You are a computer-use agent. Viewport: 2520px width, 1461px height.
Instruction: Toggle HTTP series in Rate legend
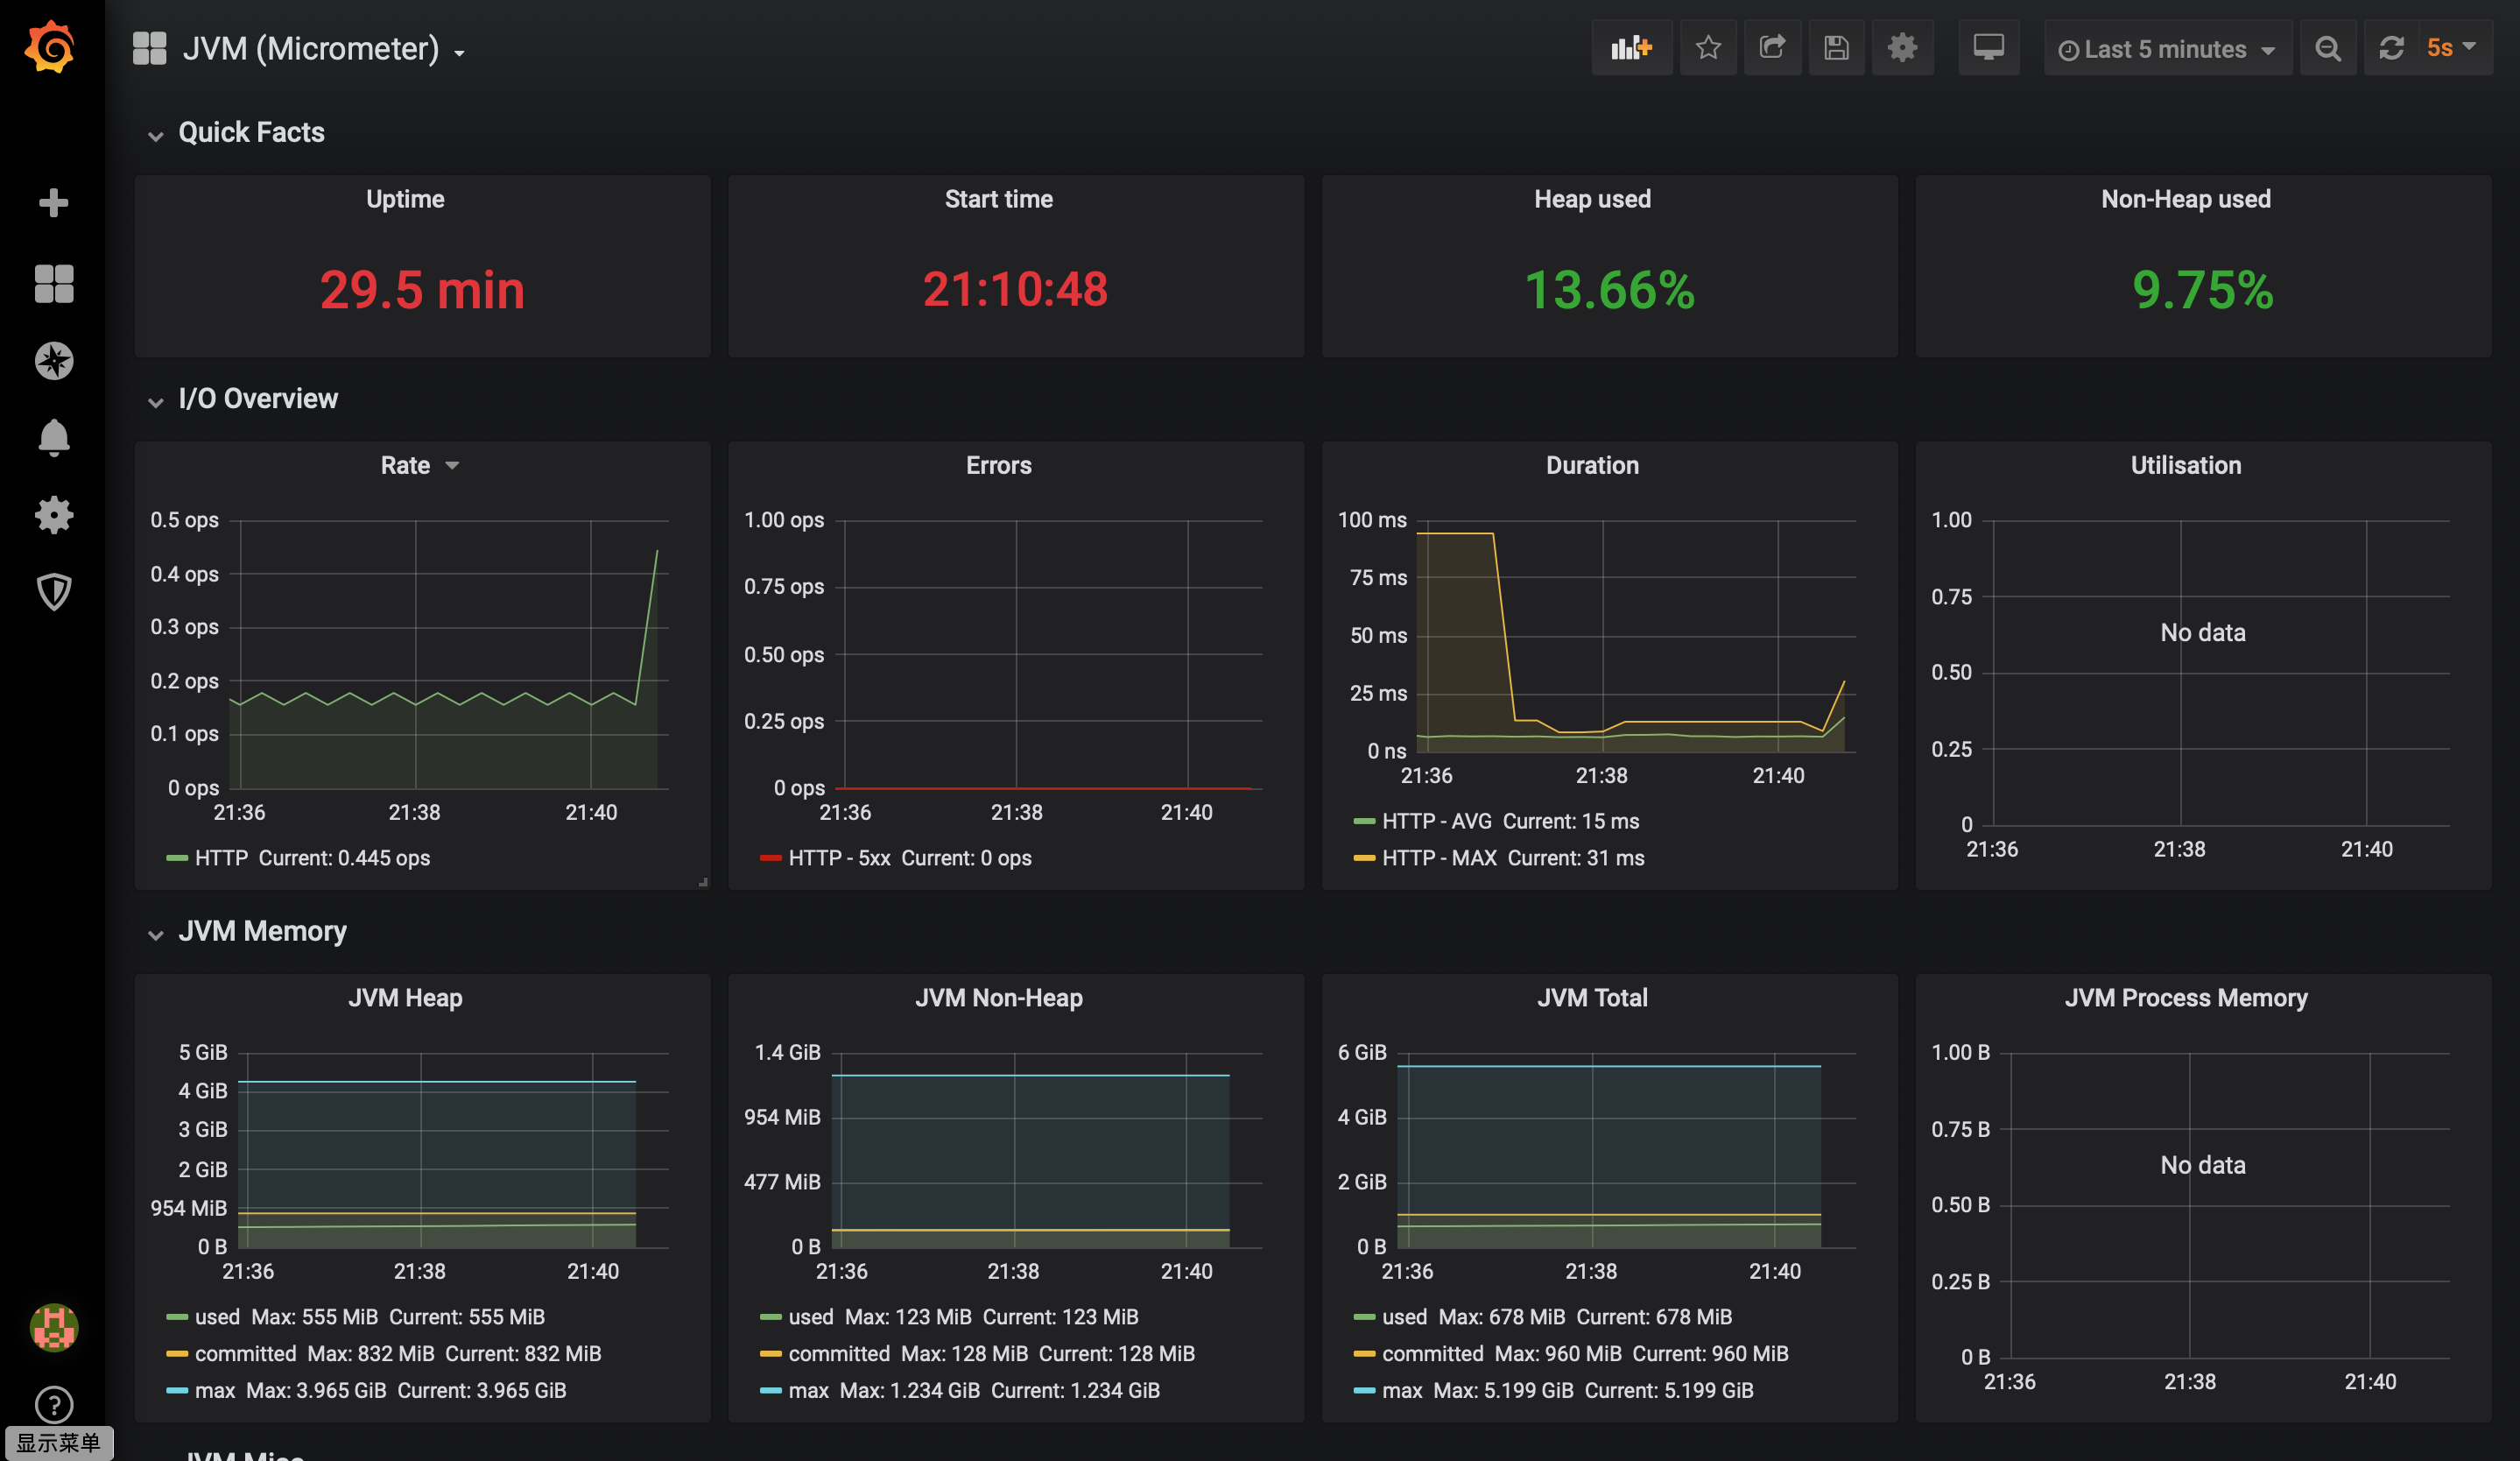coord(221,858)
